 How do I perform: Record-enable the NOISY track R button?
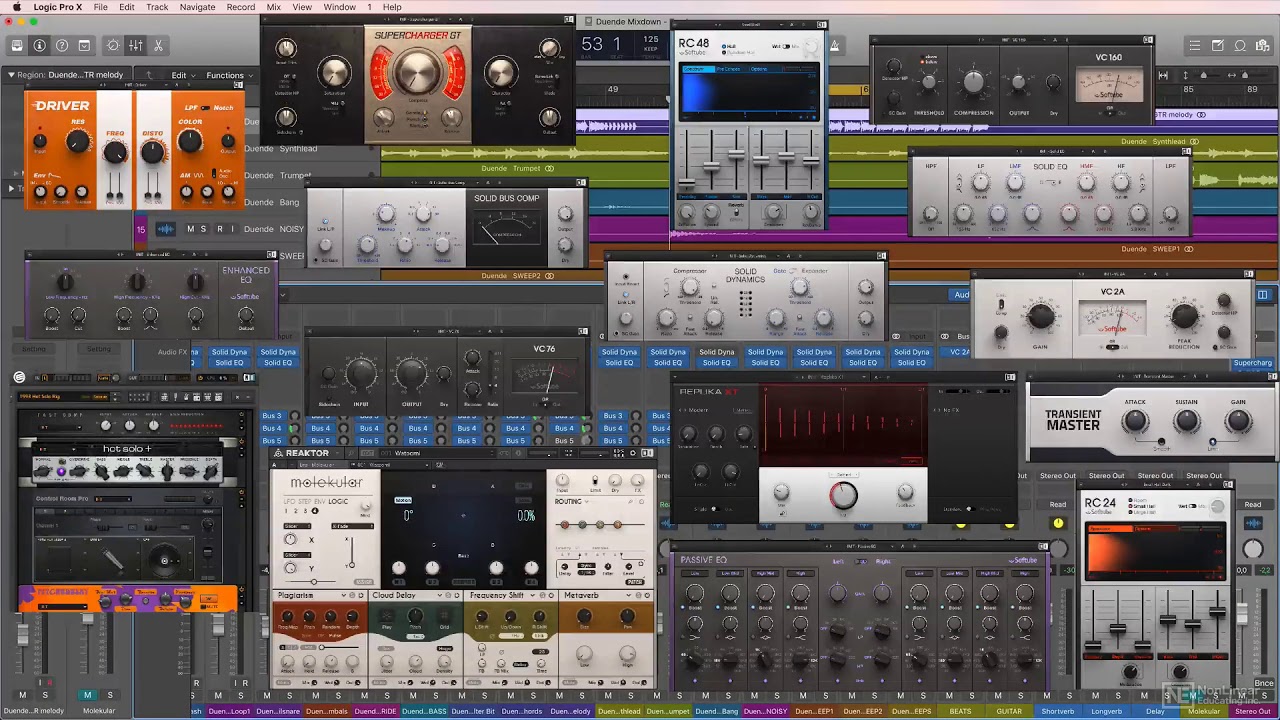tap(218, 229)
